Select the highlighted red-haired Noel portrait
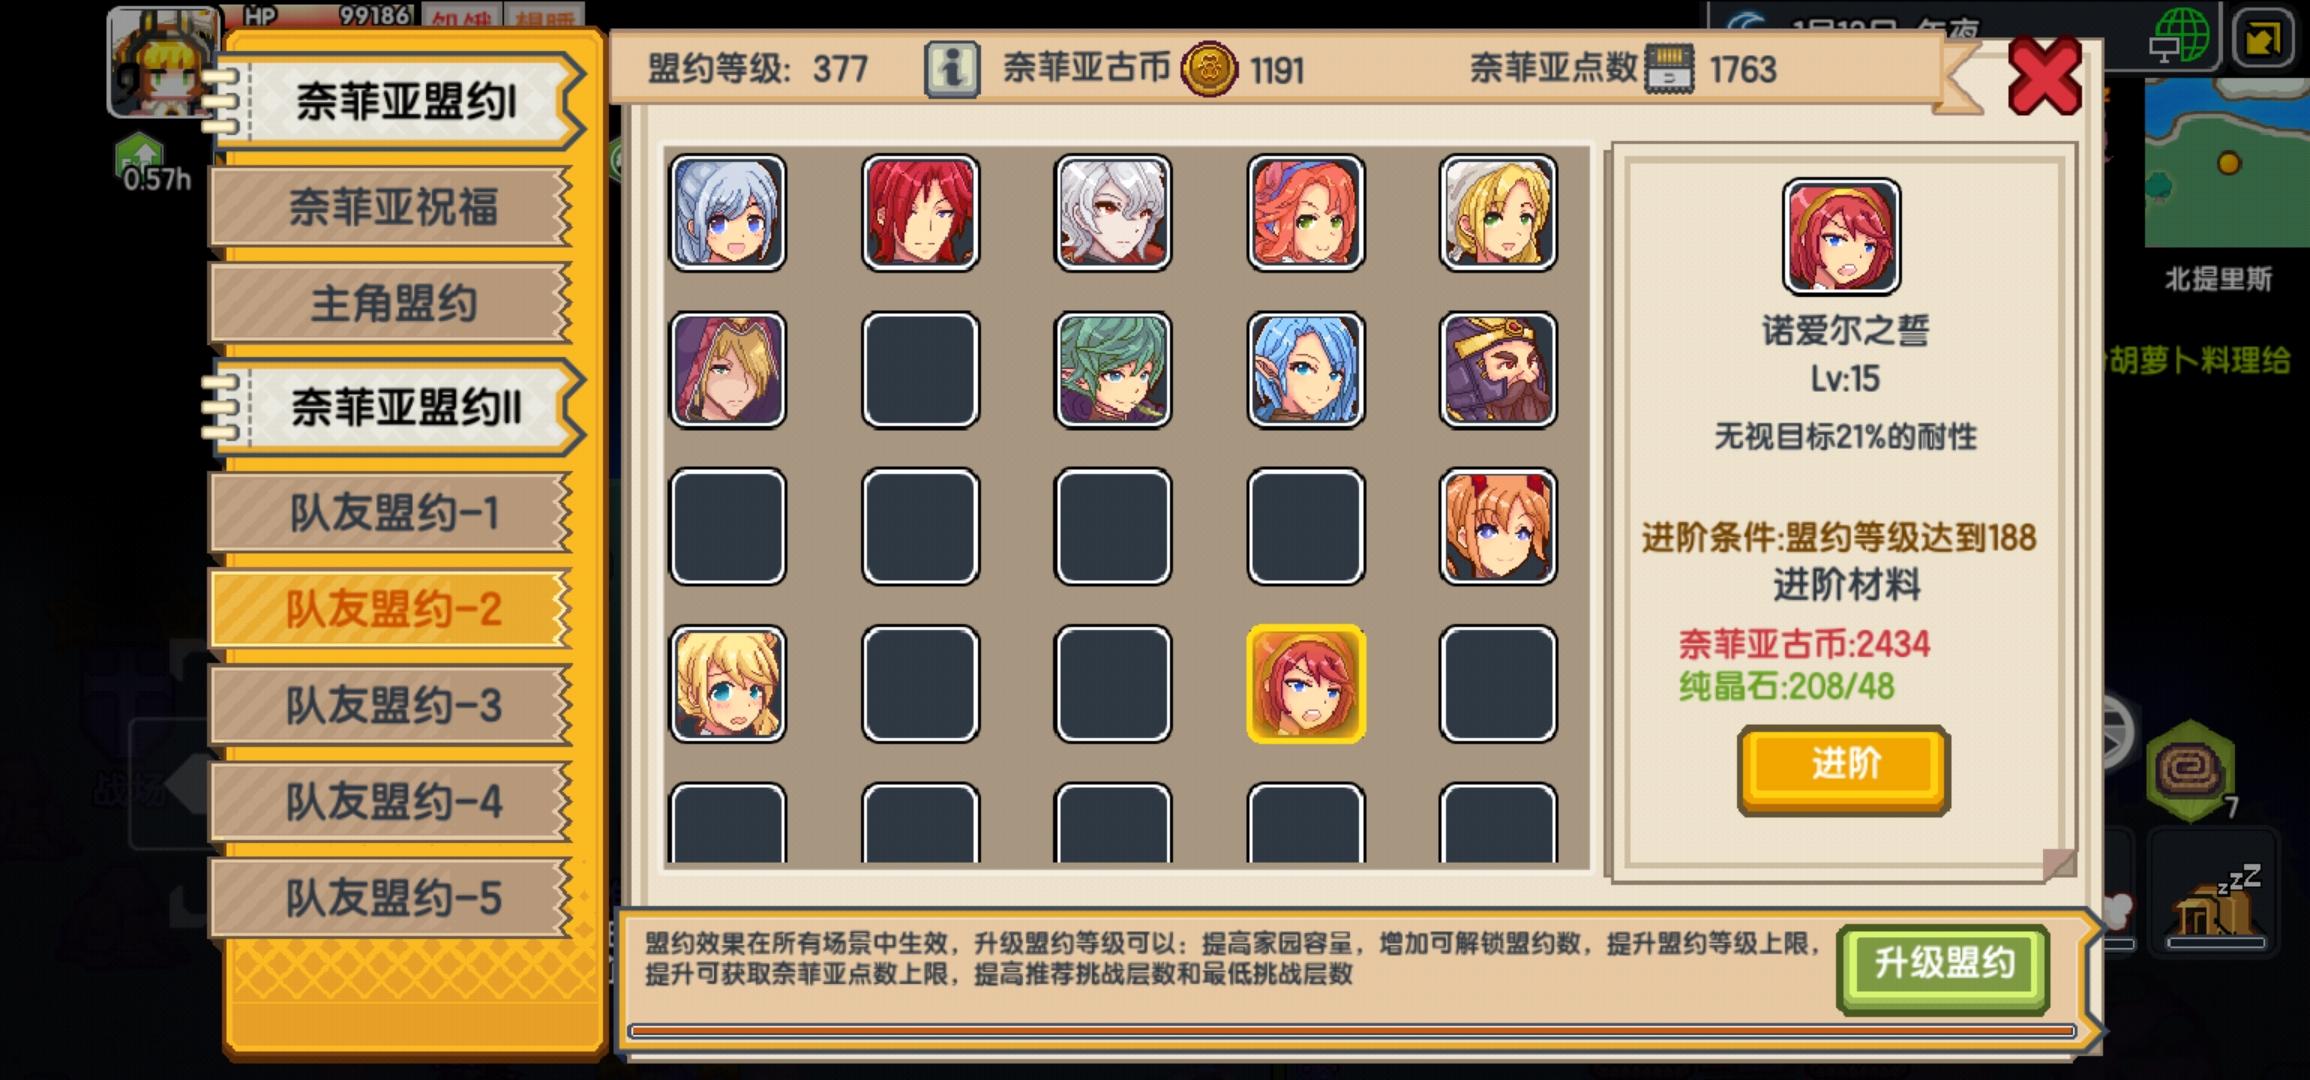Viewport: 2310px width, 1080px height. pos(1306,684)
